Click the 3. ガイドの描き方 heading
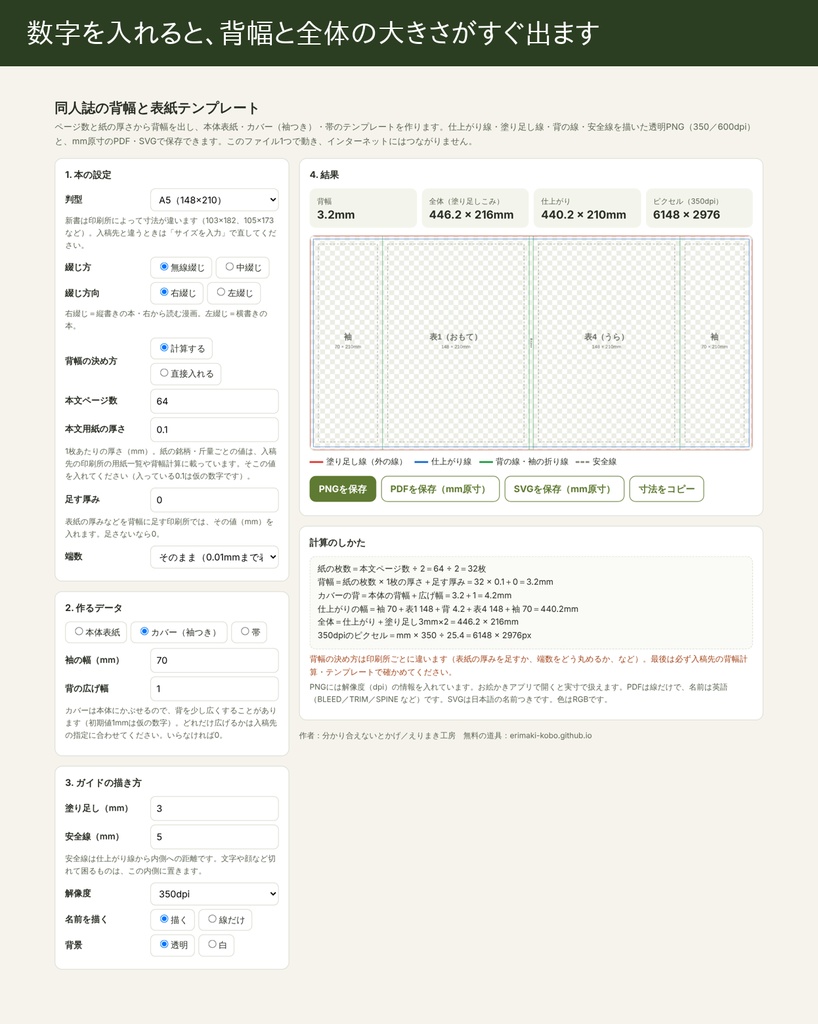818x1024 pixels. [103, 782]
